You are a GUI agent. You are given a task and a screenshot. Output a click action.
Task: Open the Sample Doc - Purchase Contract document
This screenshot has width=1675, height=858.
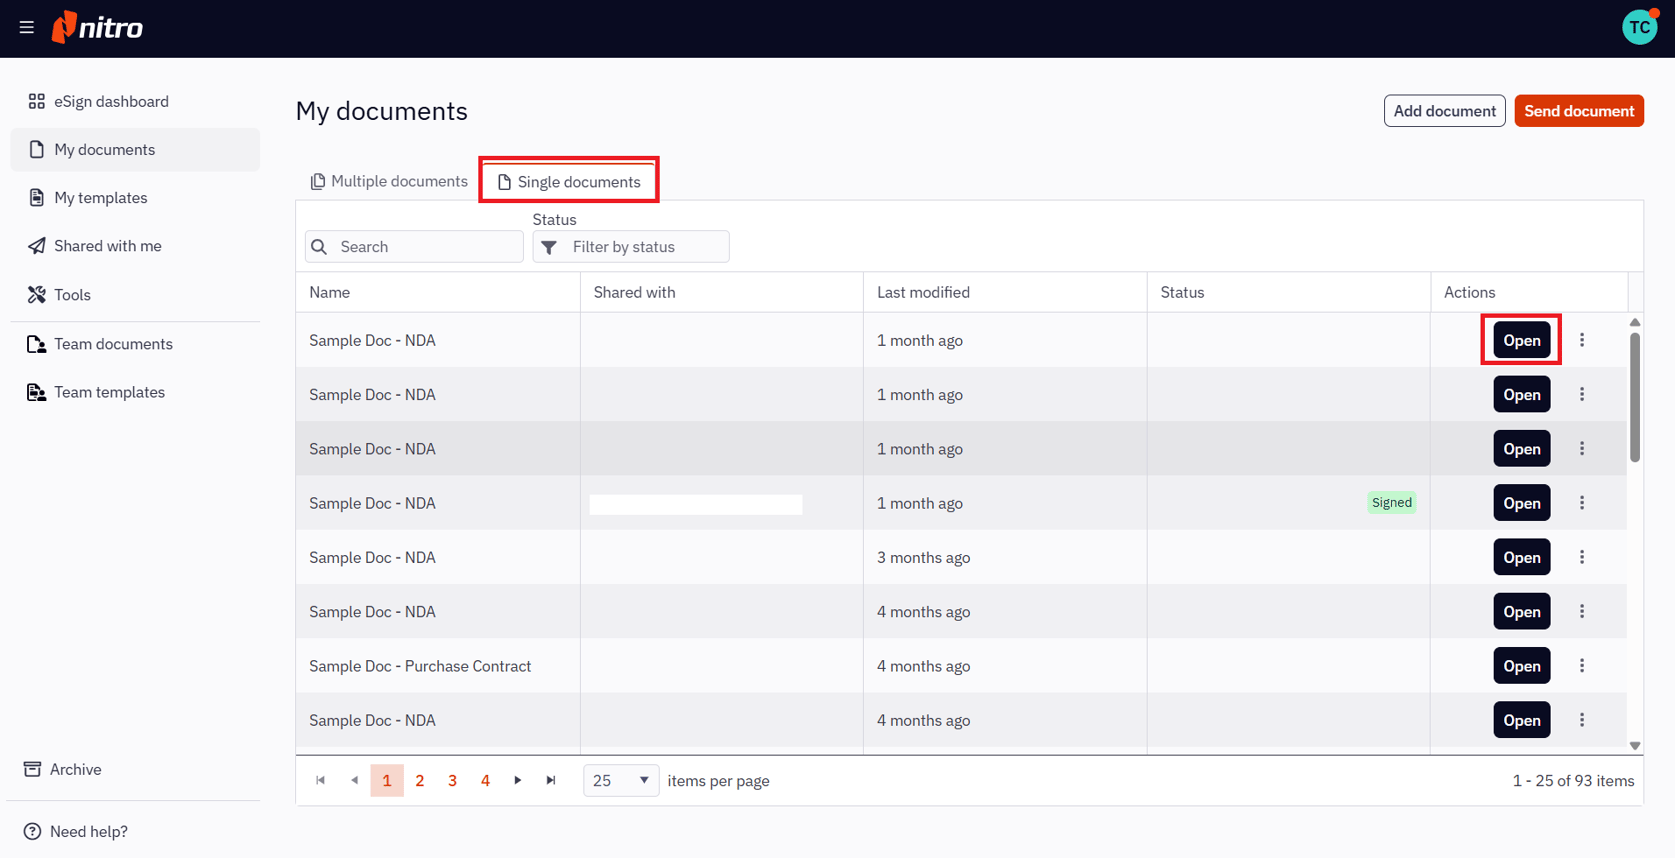click(x=1522, y=666)
